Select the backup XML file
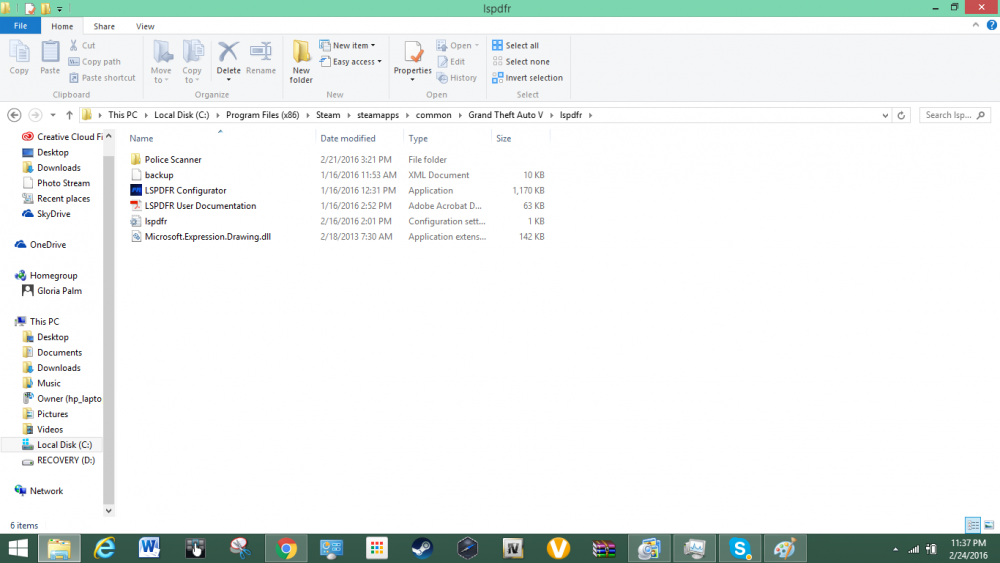Viewport: 1000px width, 563px height. tap(159, 175)
